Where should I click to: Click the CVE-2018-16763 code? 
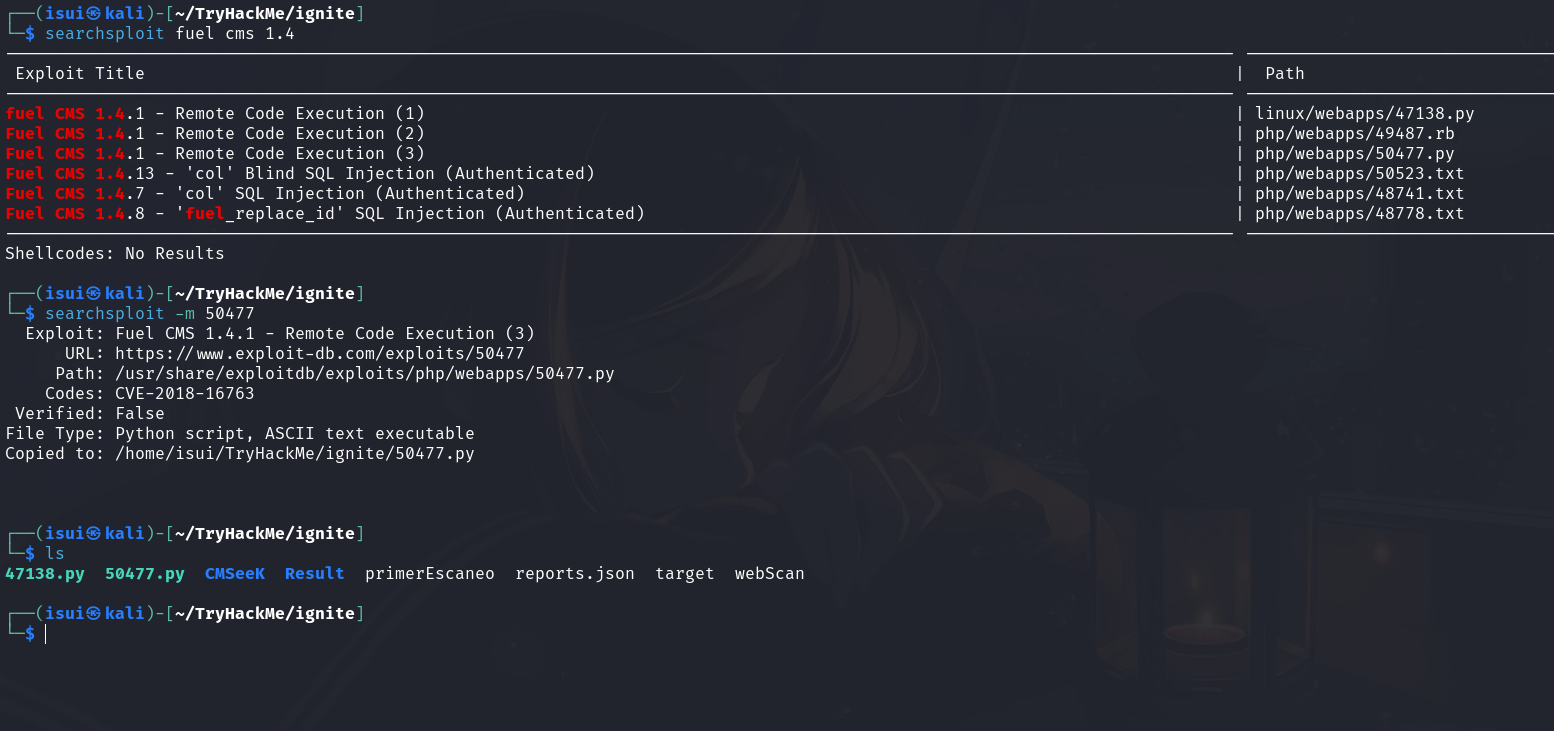click(x=185, y=393)
